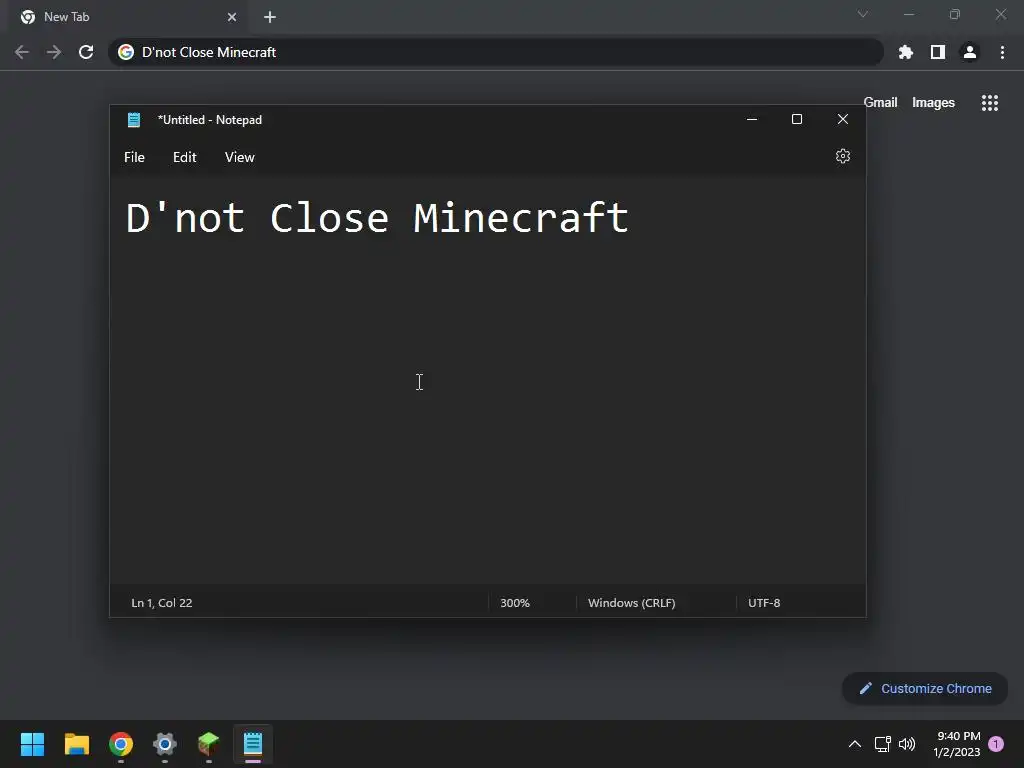
Task: Open the notification badge in system tray
Action: (x=996, y=744)
